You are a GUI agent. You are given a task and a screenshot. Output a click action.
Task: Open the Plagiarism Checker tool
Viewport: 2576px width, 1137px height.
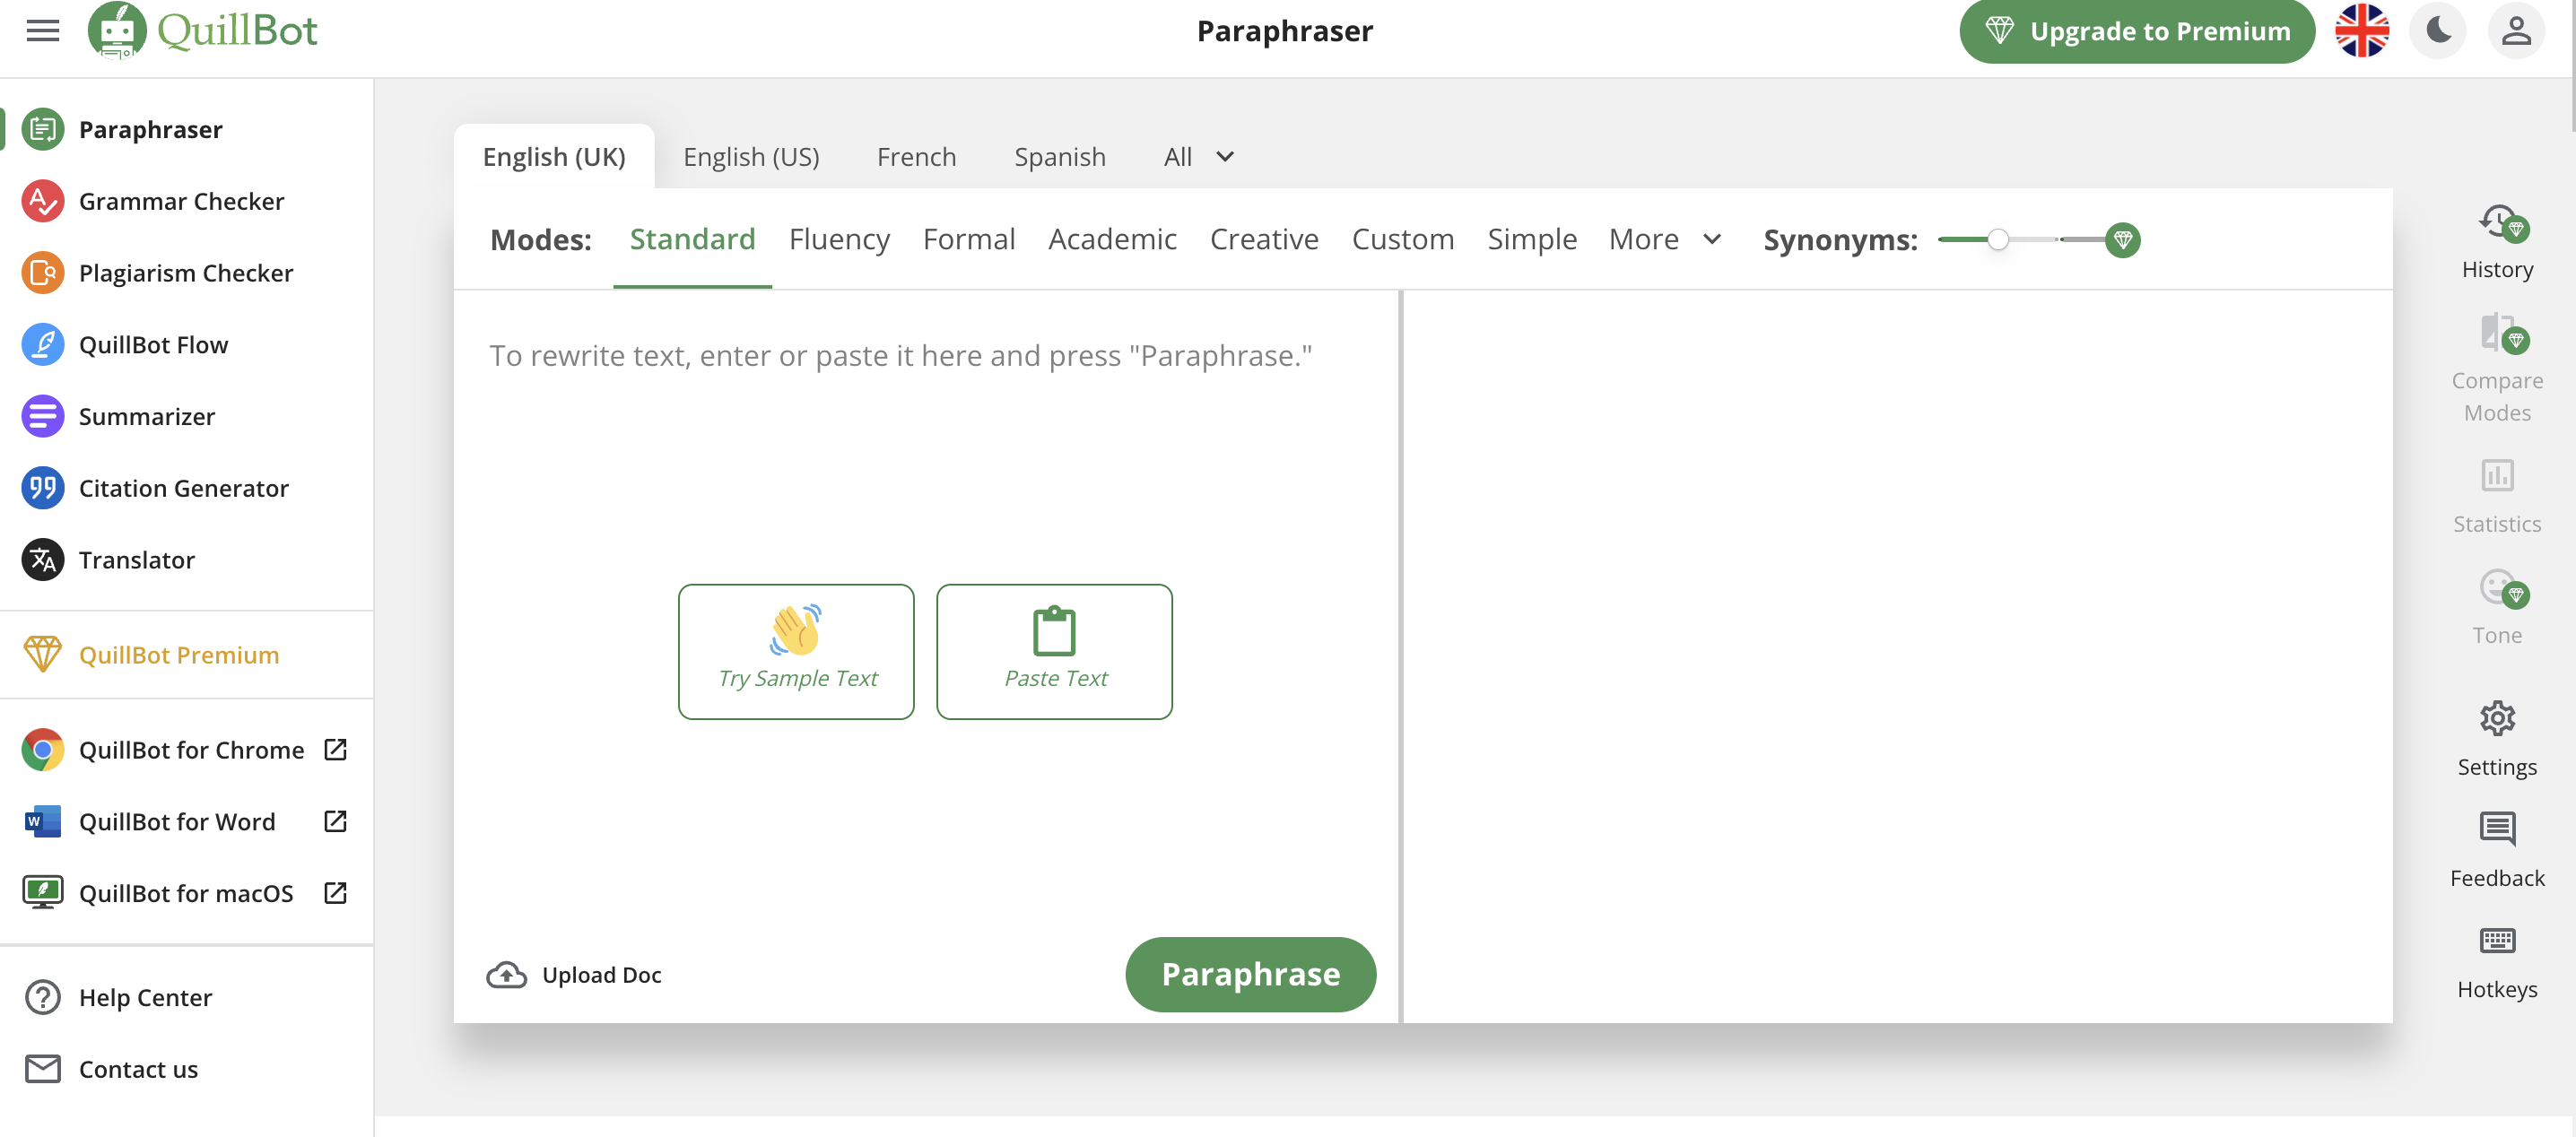coord(186,271)
